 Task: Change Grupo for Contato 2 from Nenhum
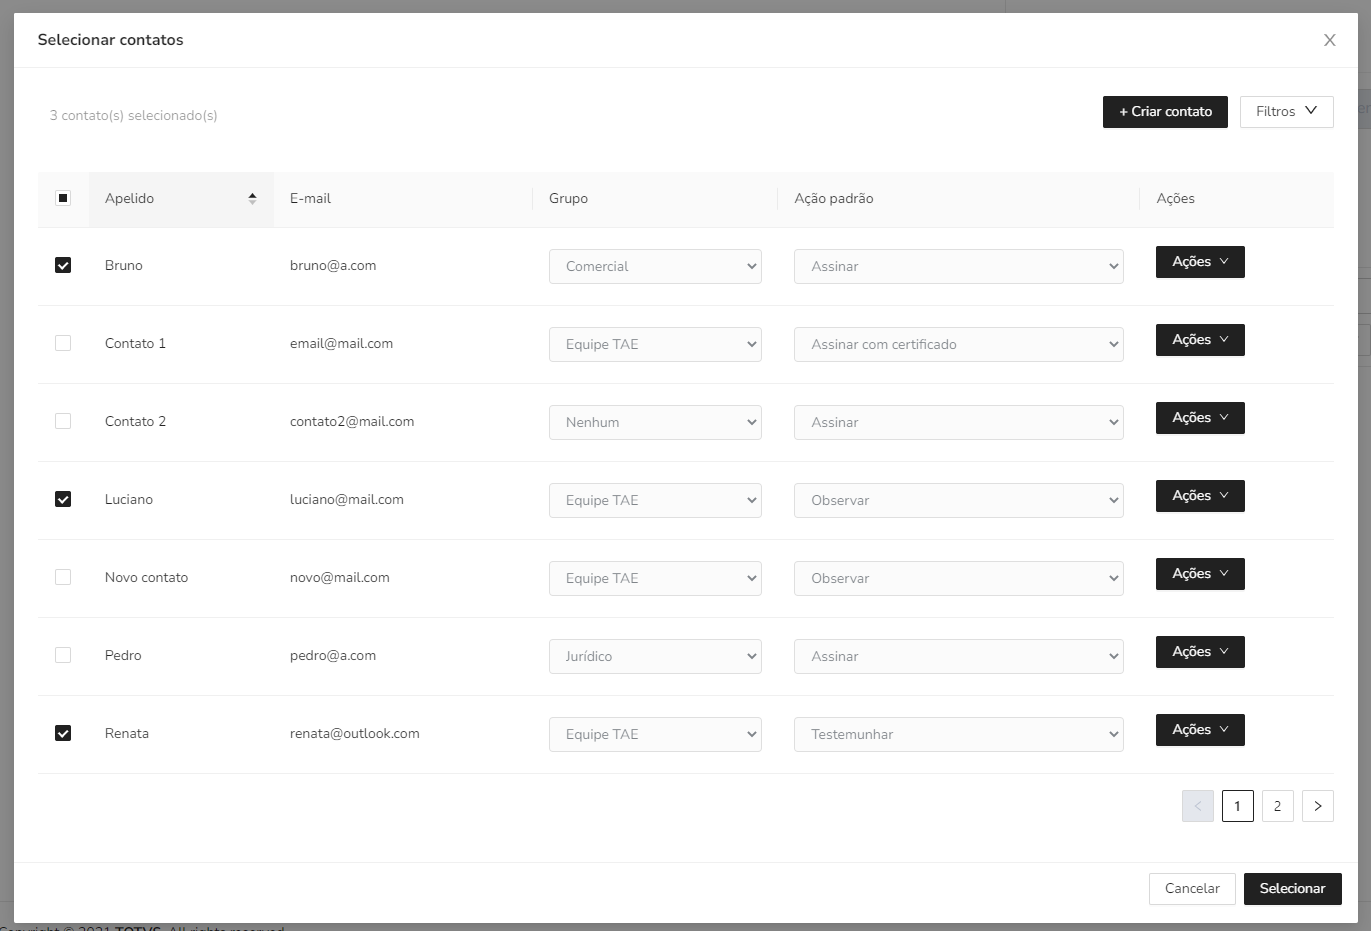tap(654, 423)
